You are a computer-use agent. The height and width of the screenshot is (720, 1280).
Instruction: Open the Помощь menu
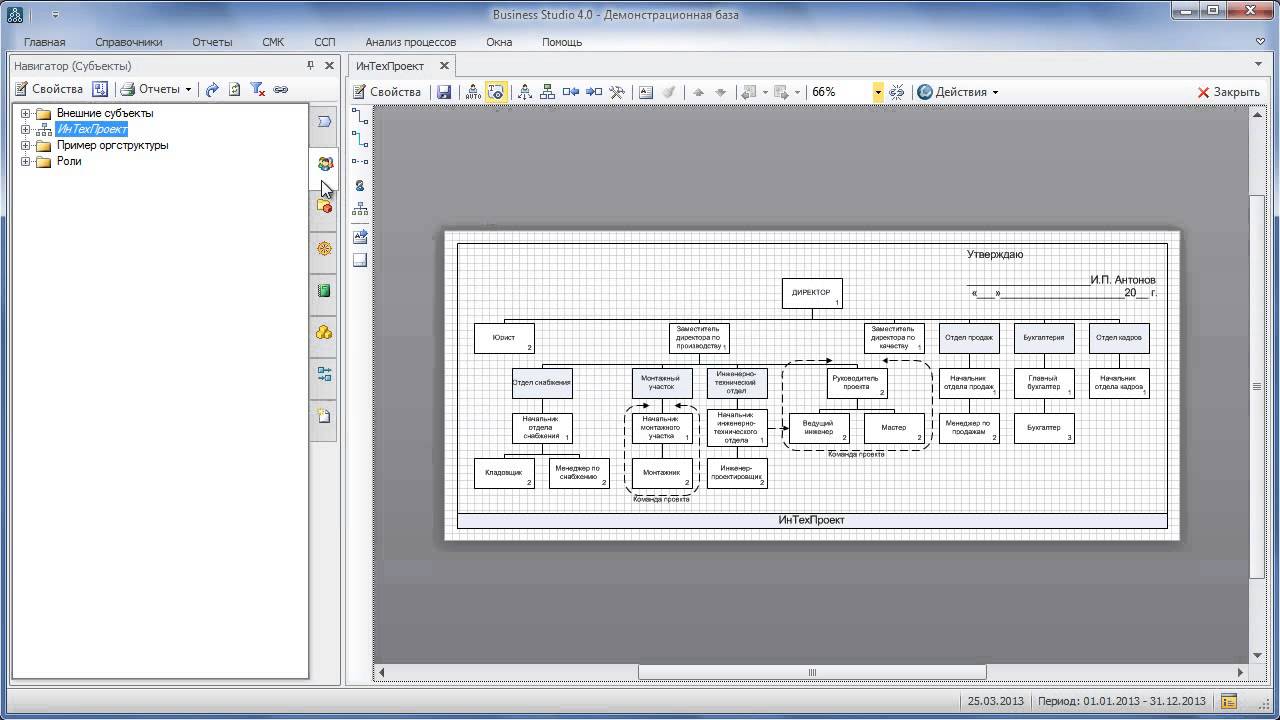click(562, 42)
